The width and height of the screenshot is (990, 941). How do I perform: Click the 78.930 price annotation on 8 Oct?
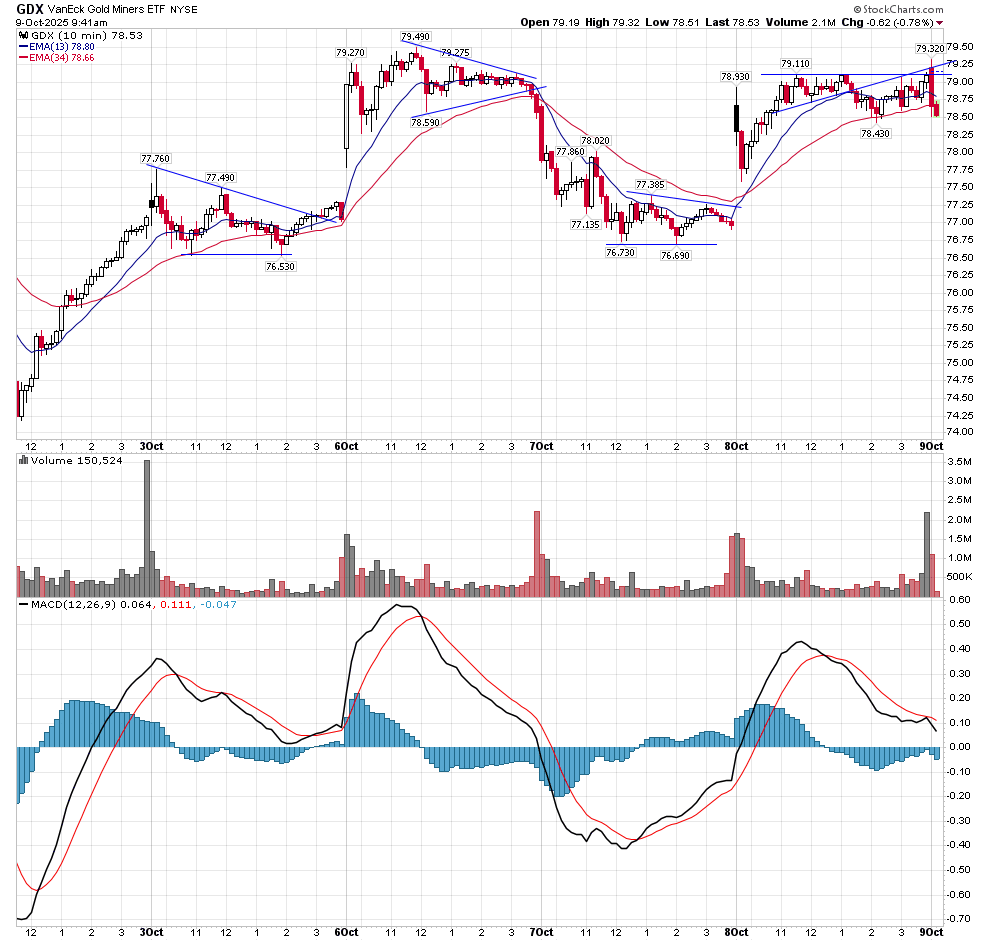735,76
